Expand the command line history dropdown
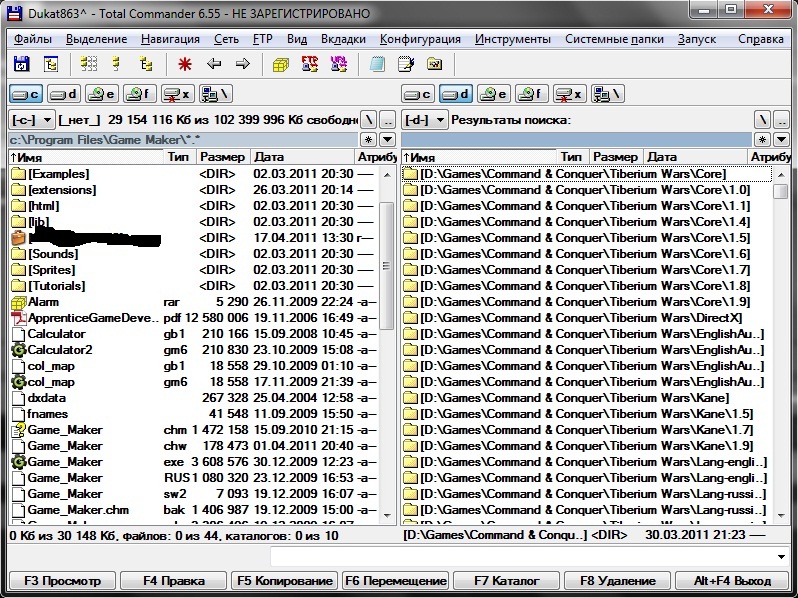The width and height of the screenshot is (798, 598). (x=781, y=557)
